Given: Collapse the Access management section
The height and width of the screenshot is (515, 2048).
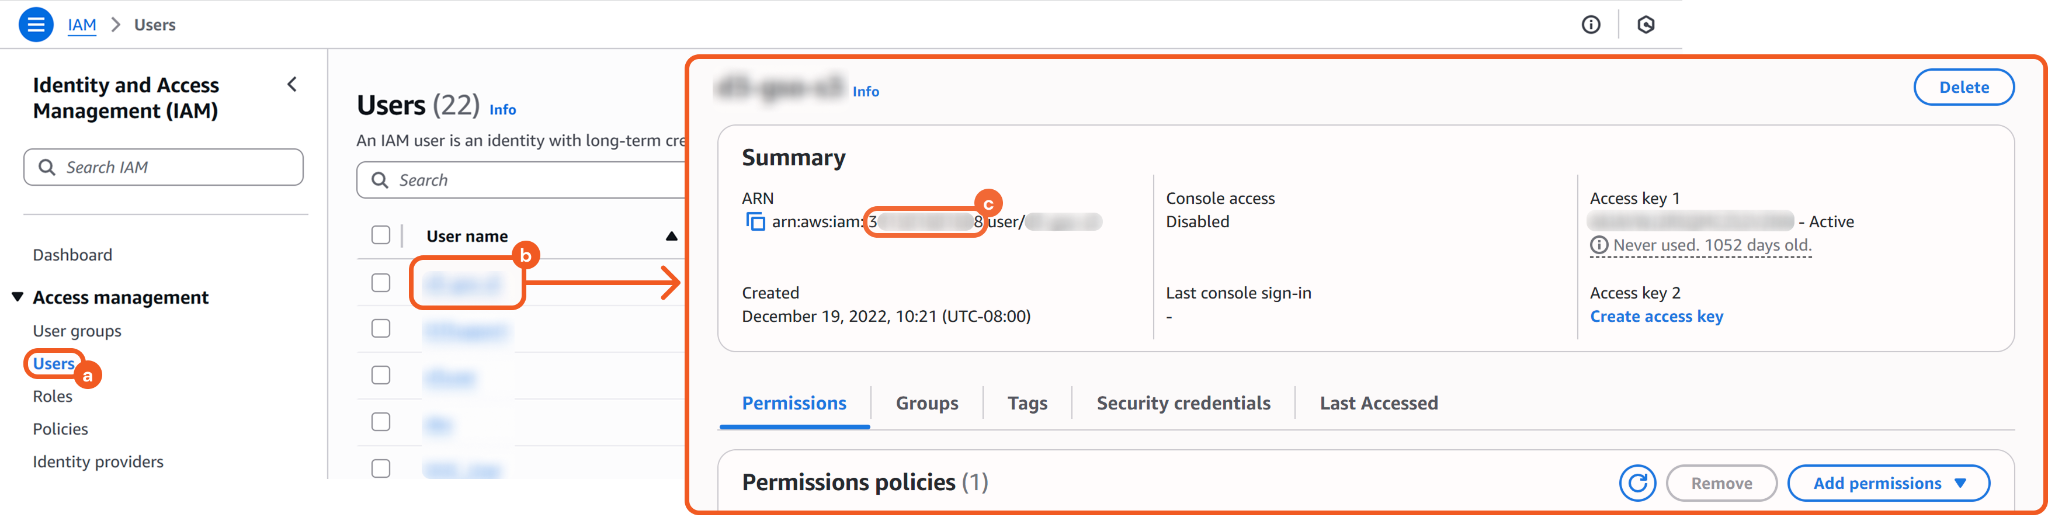Looking at the screenshot, I should tap(18, 297).
